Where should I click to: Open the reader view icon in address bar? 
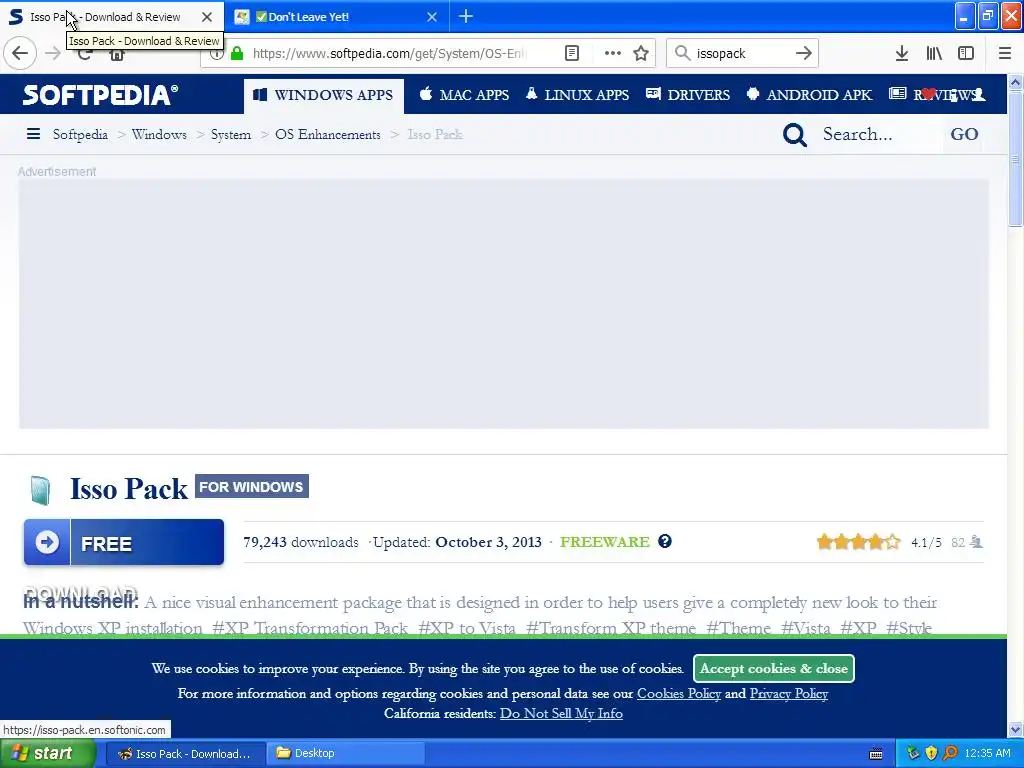571,53
